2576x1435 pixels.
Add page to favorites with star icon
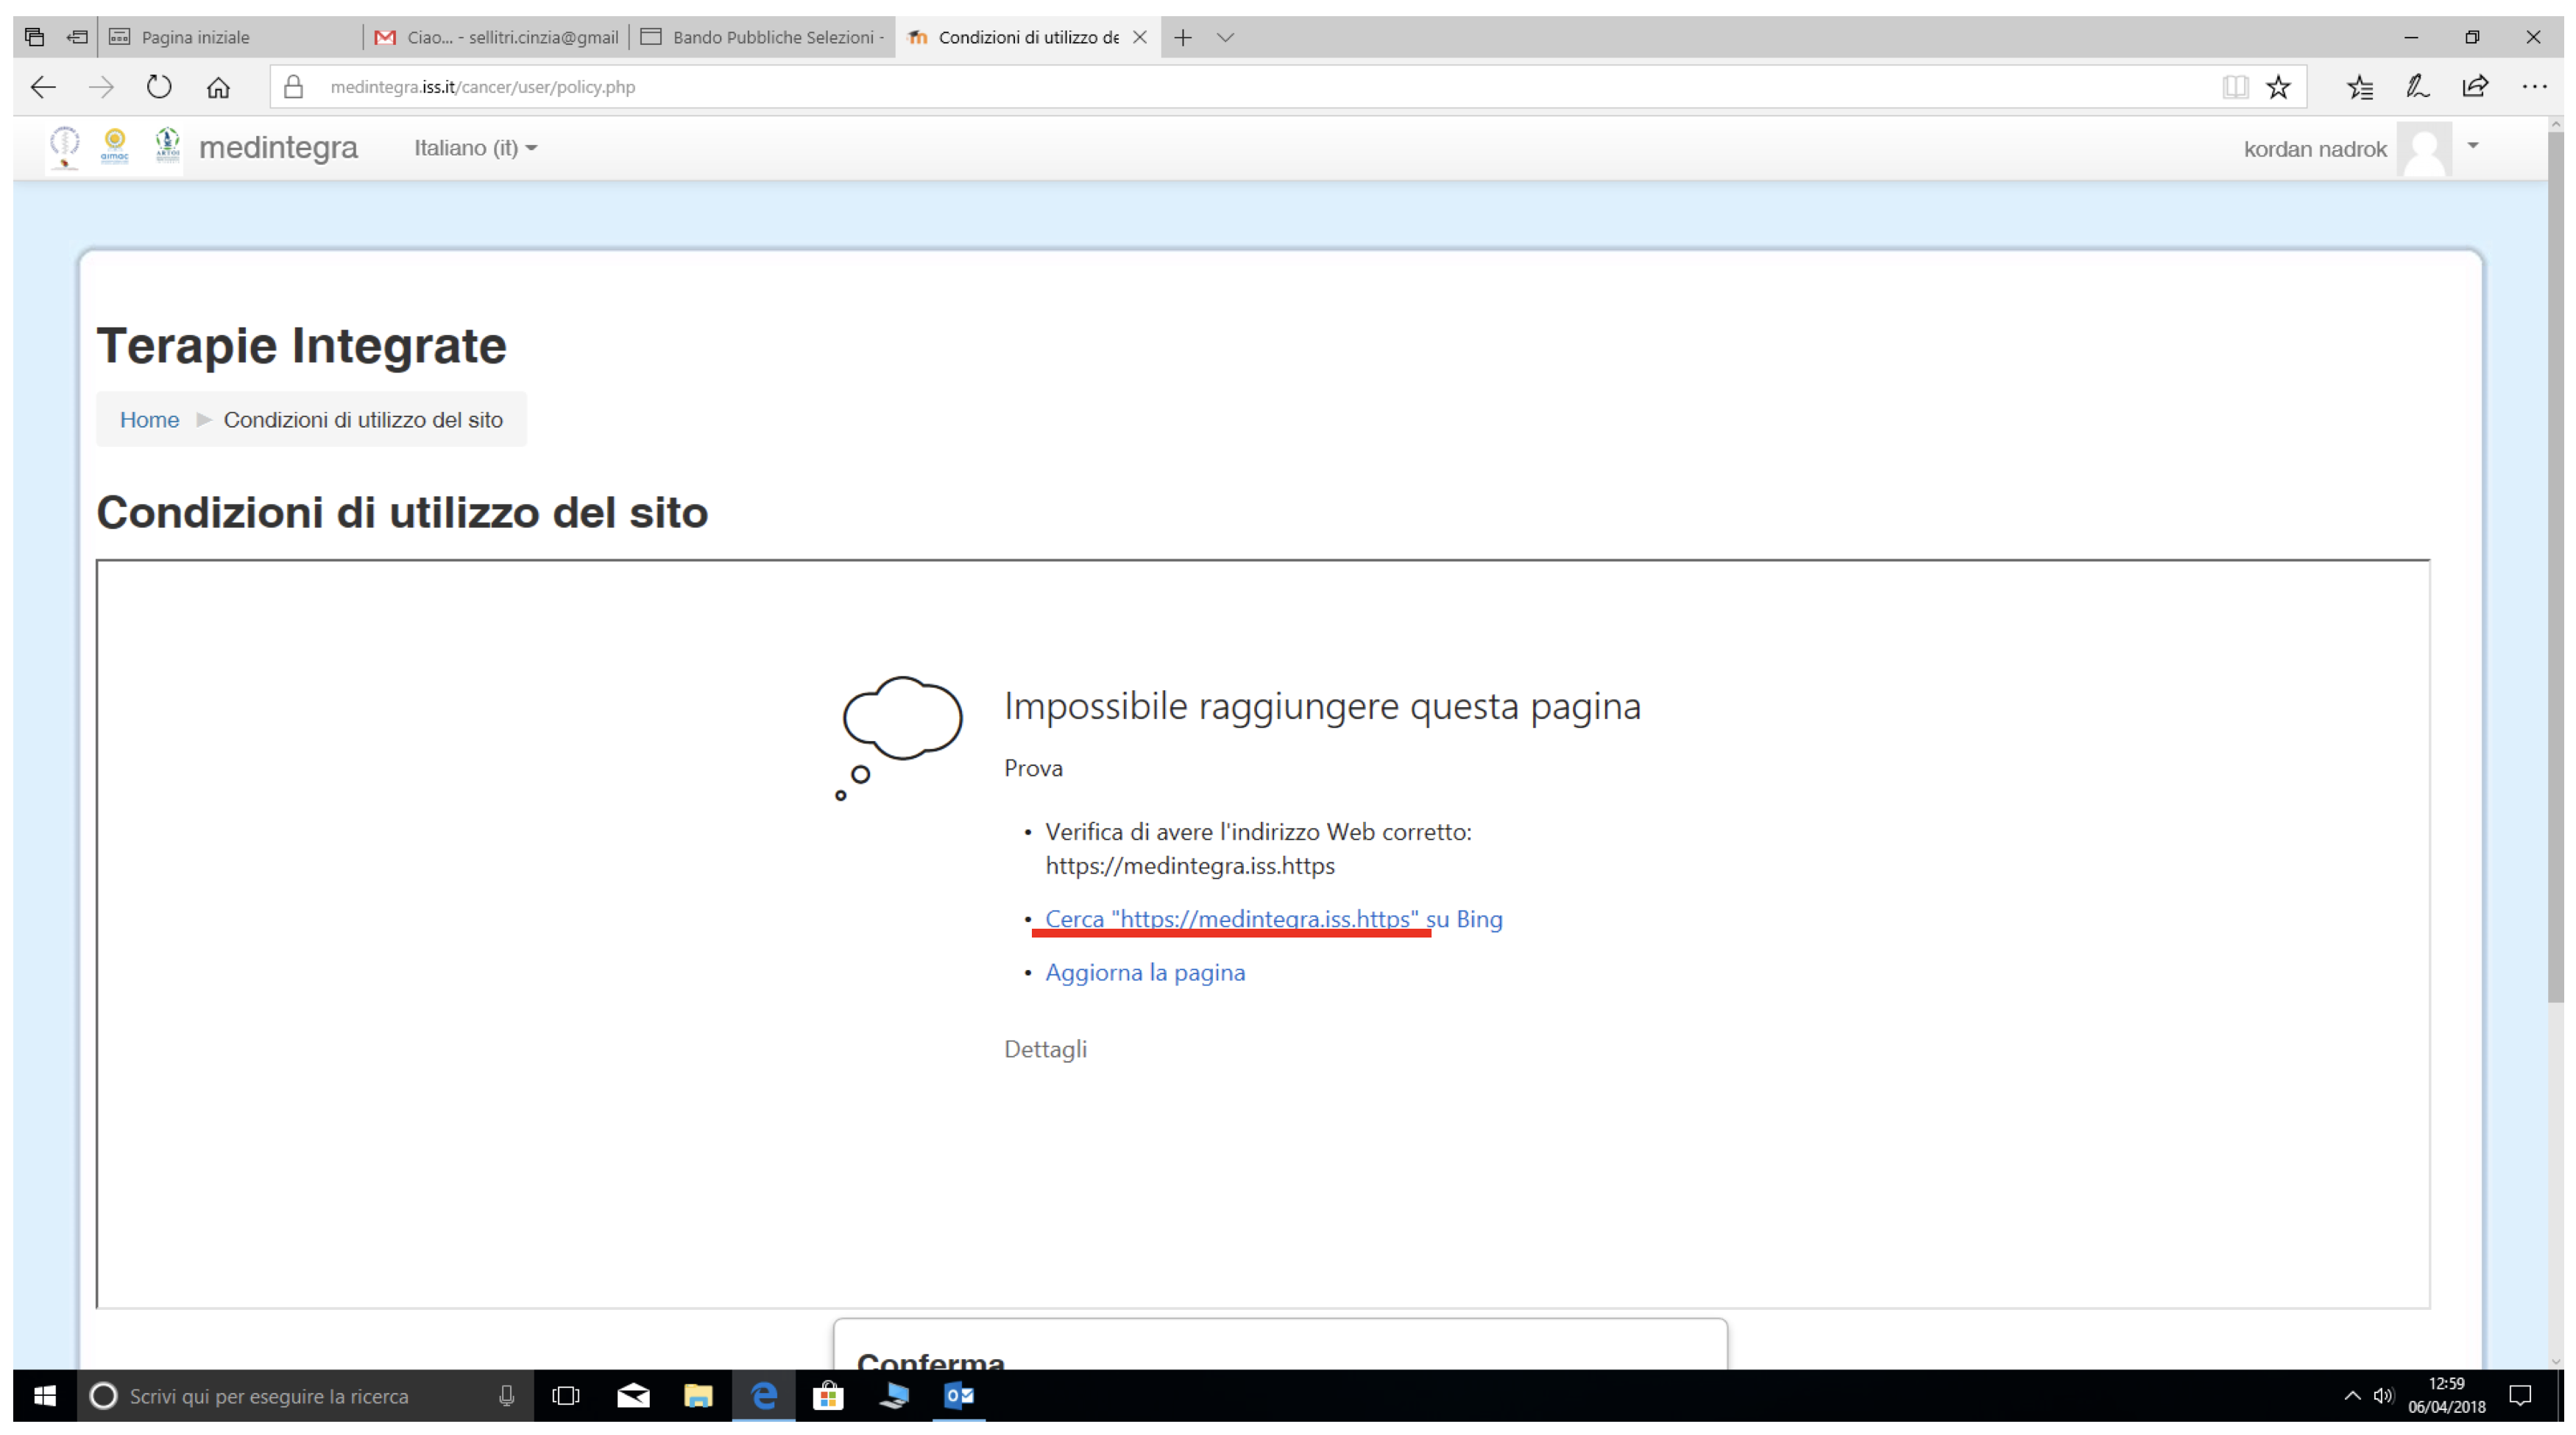[2278, 87]
